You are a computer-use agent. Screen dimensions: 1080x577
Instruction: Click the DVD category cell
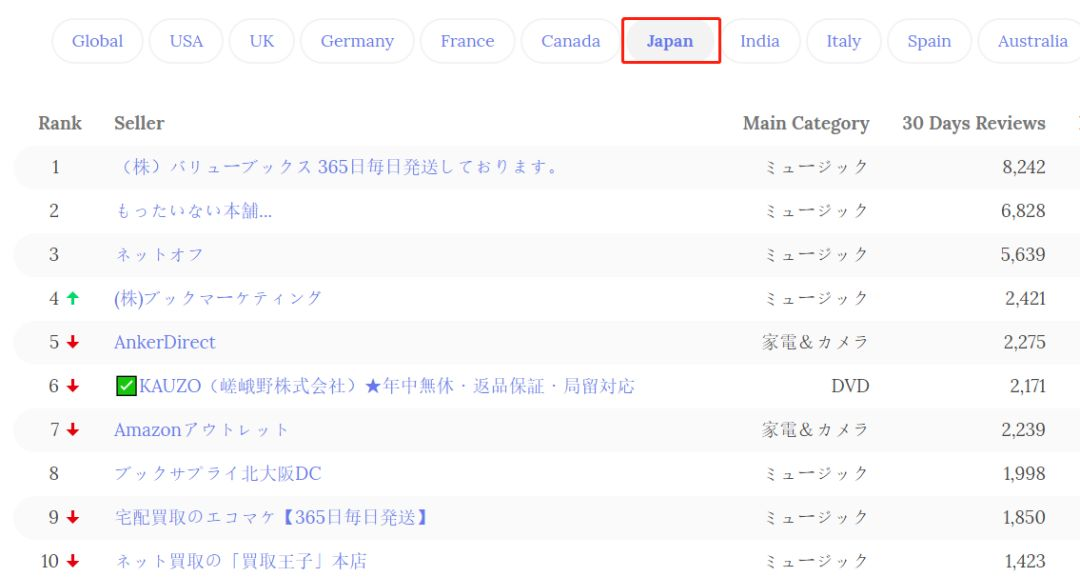point(850,386)
